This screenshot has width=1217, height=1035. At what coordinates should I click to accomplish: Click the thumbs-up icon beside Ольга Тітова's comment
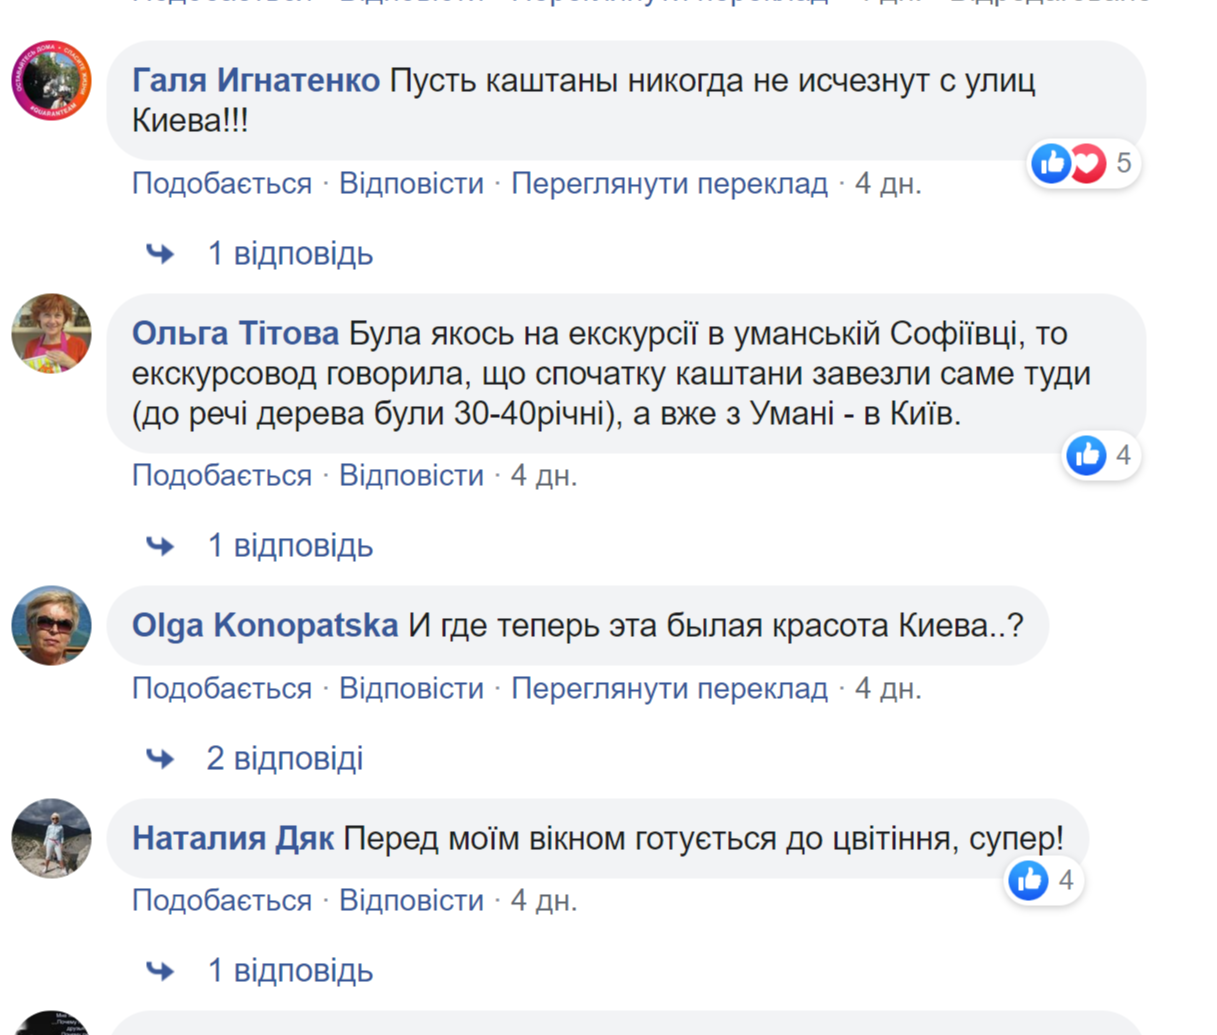[x=1086, y=455]
